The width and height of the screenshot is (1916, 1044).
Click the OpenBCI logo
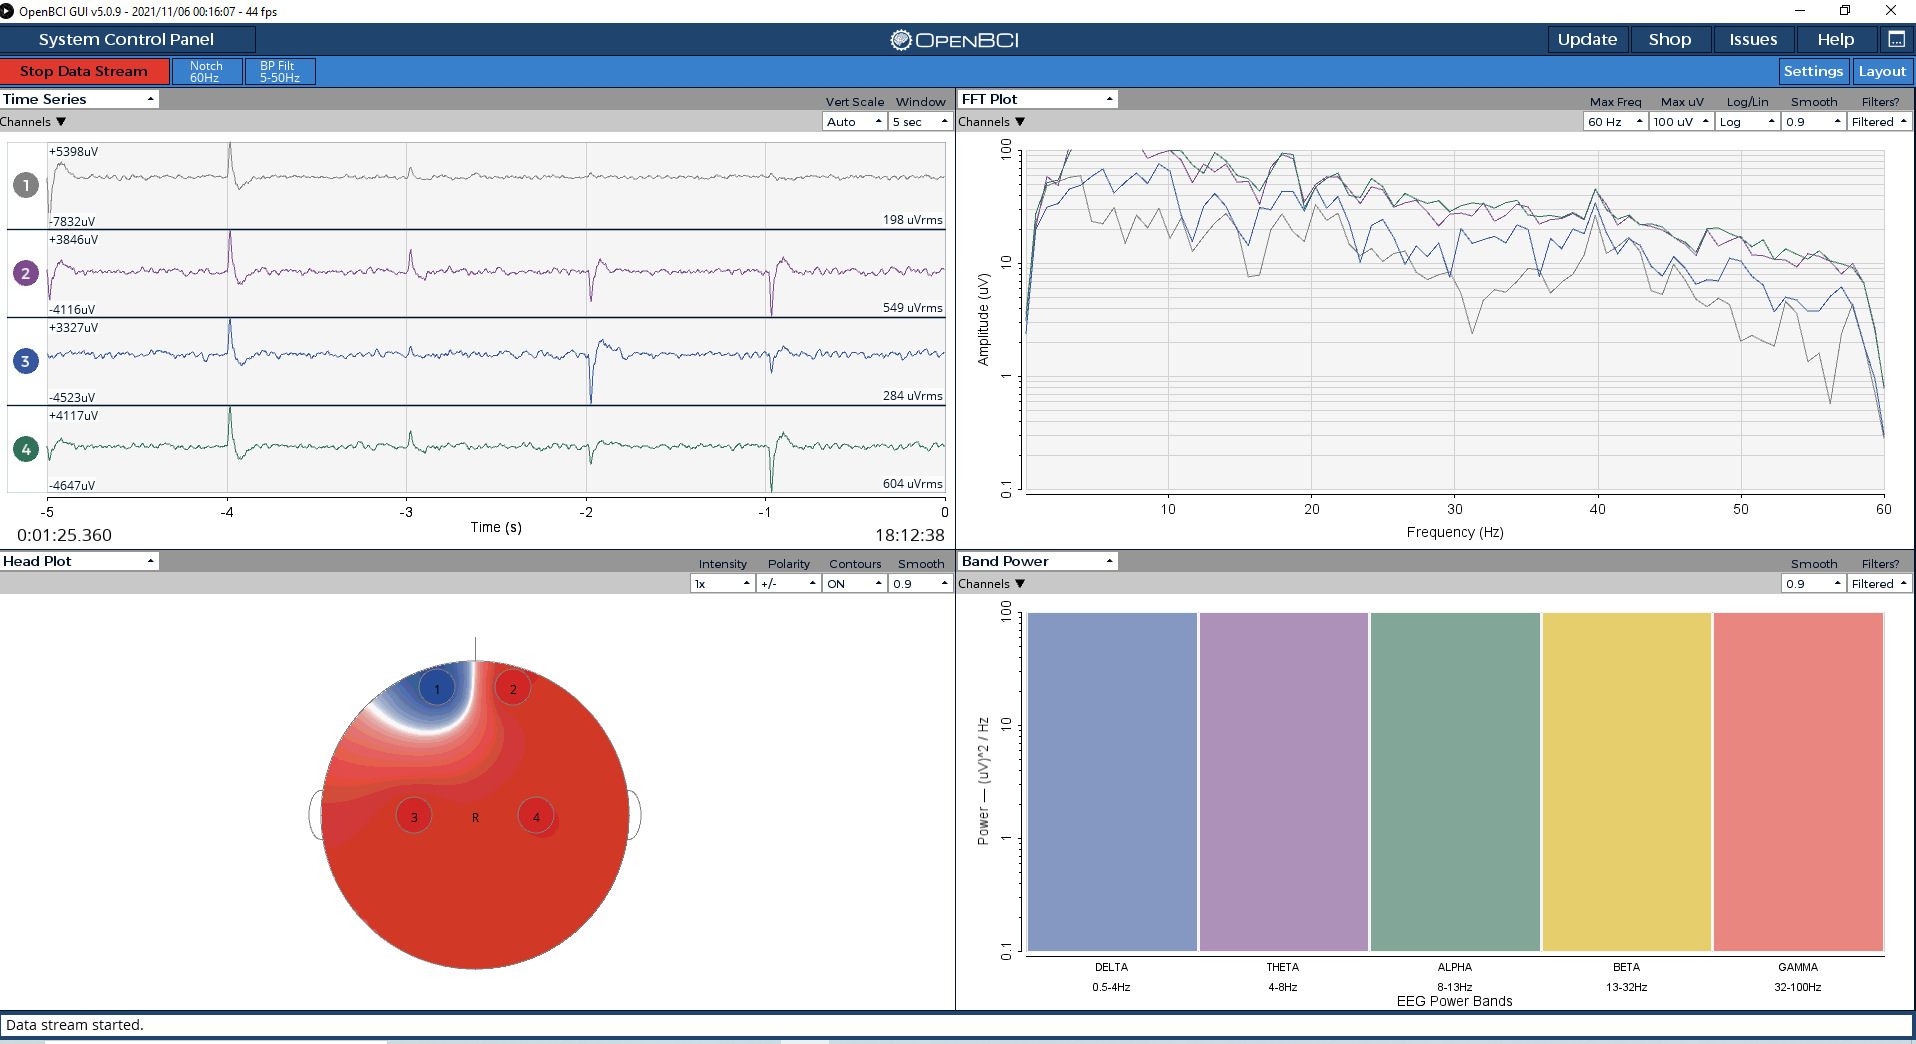coord(955,40)
